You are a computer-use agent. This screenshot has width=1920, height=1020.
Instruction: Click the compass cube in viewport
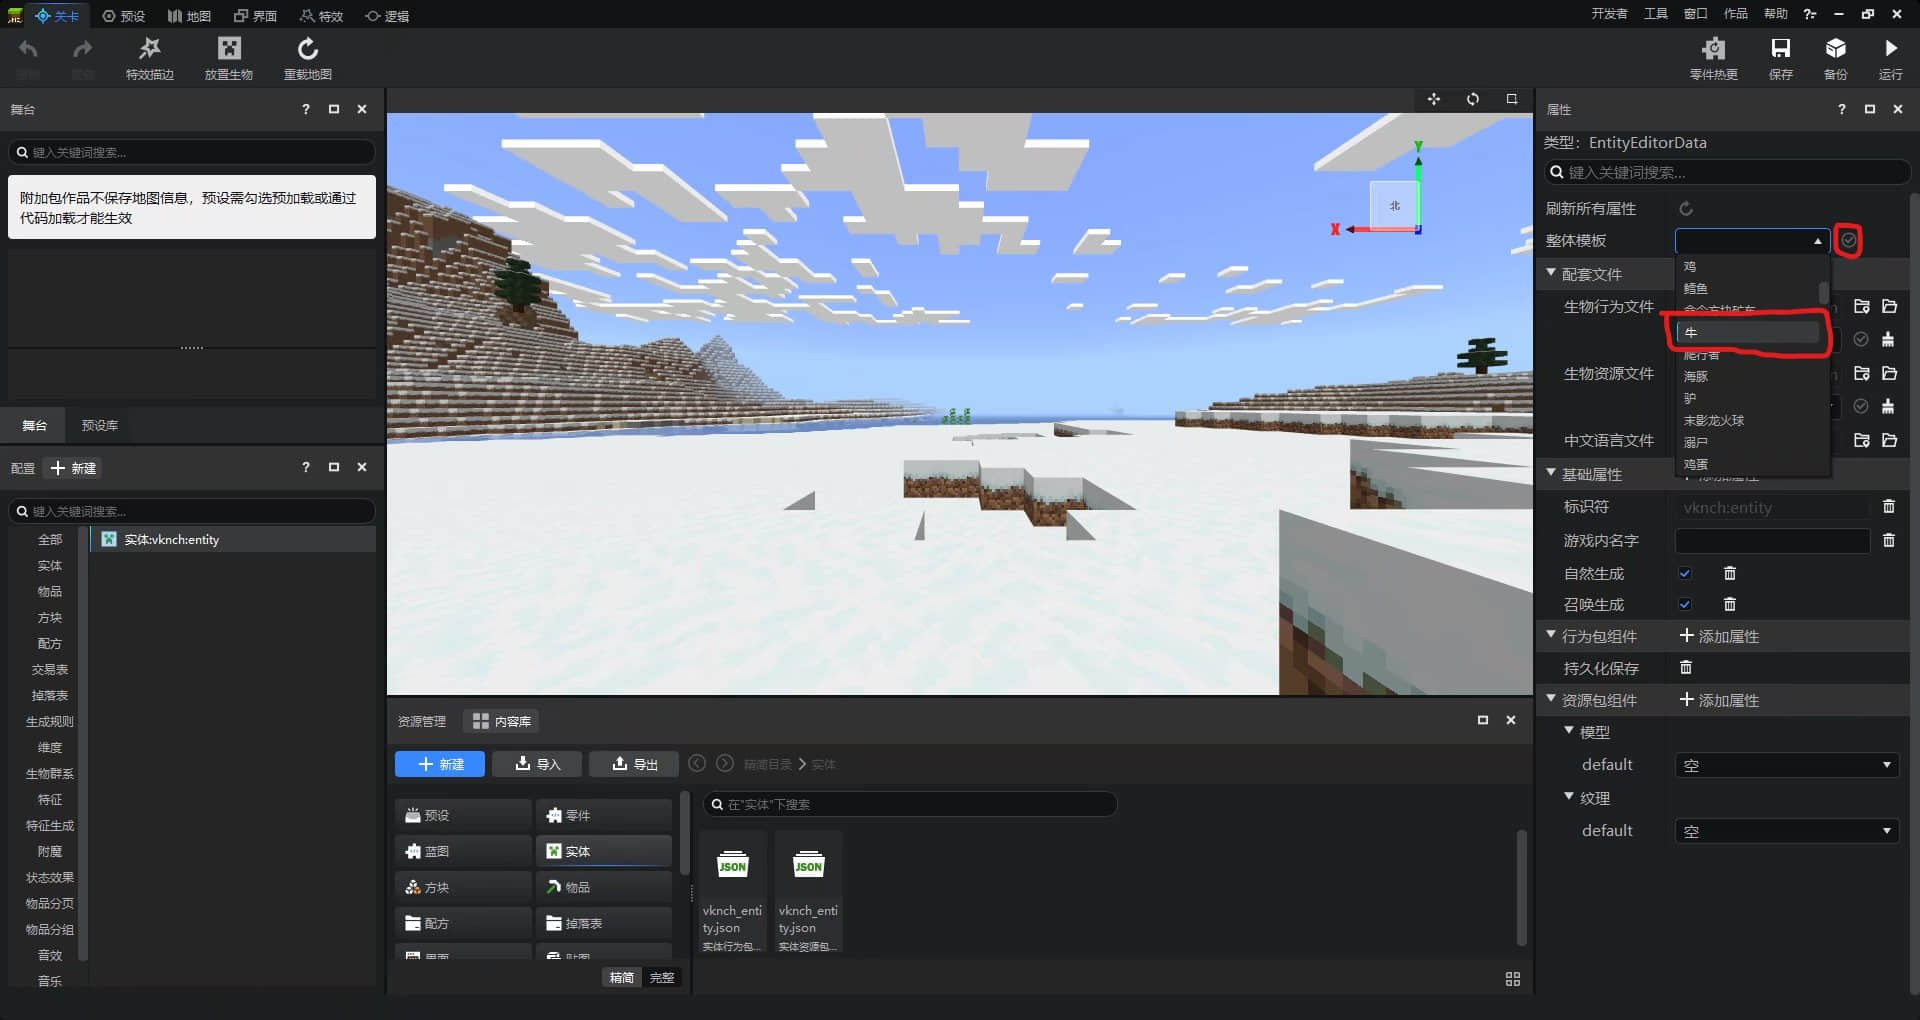(1394, 205)
